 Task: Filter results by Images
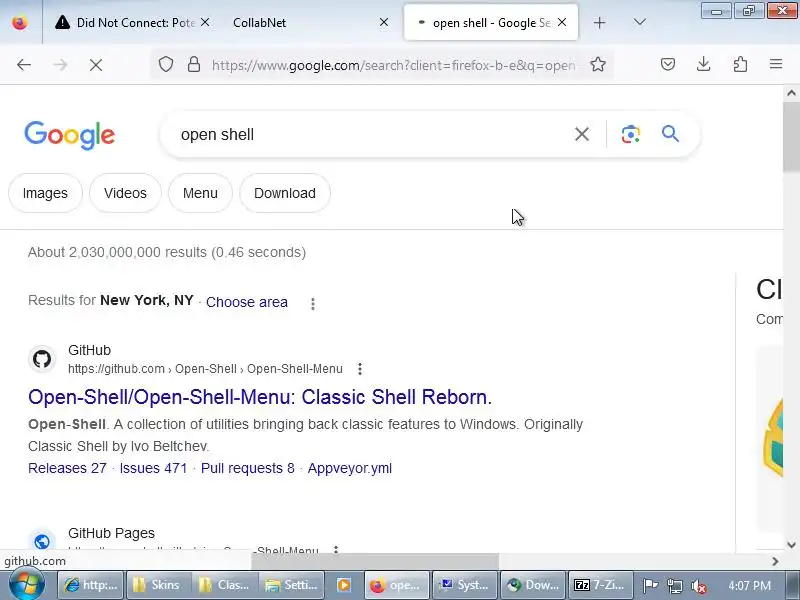(45, 193)
